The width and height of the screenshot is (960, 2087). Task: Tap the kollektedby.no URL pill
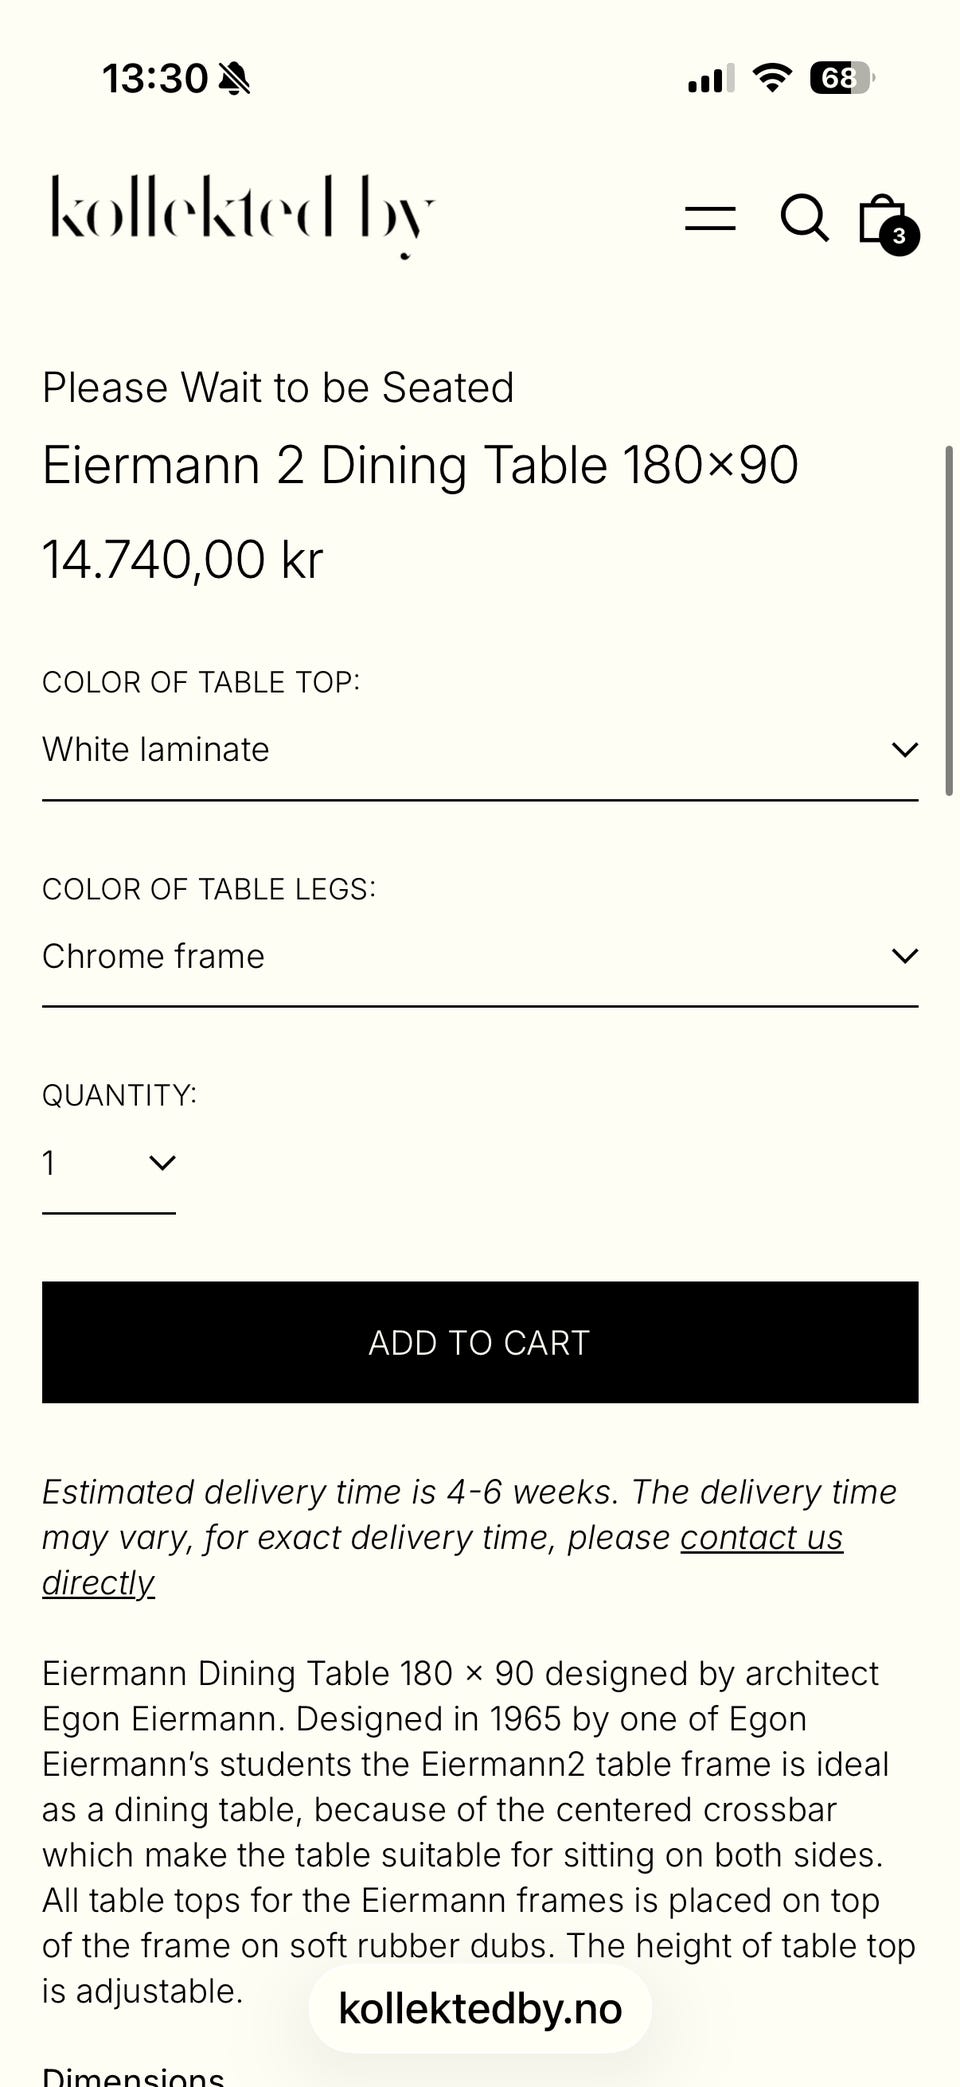480,2008
